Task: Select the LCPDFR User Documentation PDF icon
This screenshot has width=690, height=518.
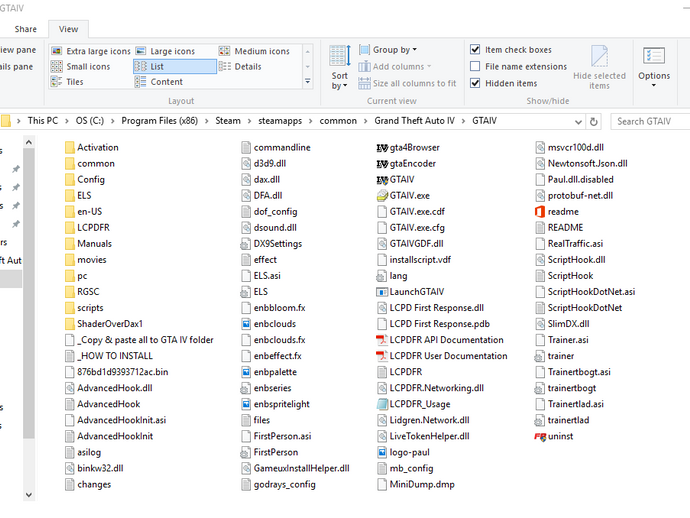Action: [382, 356]
